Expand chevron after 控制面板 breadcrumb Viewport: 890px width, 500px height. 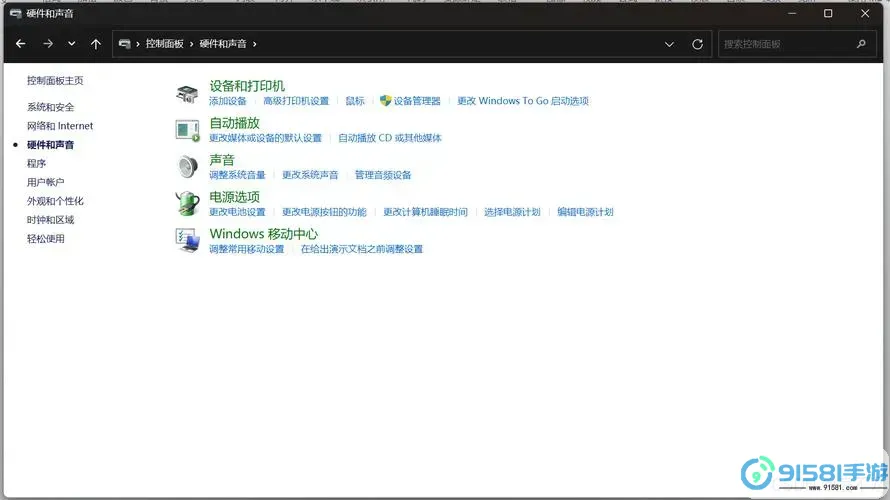191,44
